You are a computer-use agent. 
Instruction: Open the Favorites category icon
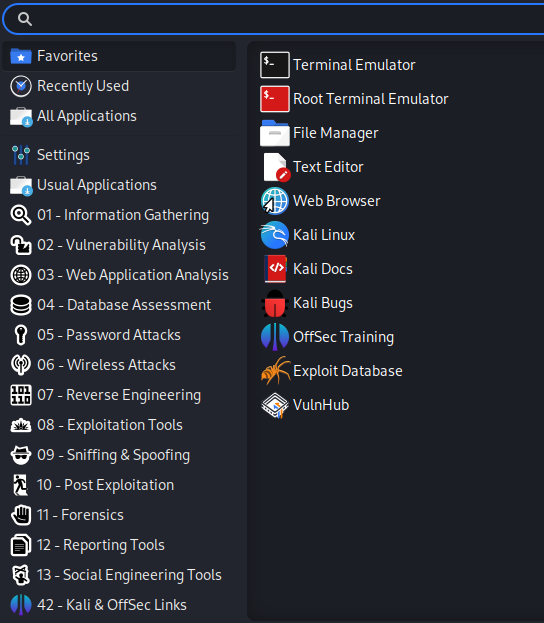tap(21, 56)
